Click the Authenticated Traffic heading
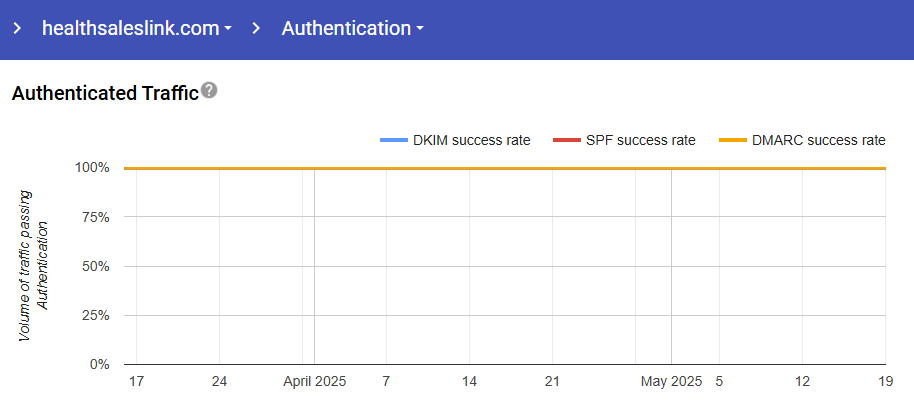914x411 pixels. [x=105, y=94]
